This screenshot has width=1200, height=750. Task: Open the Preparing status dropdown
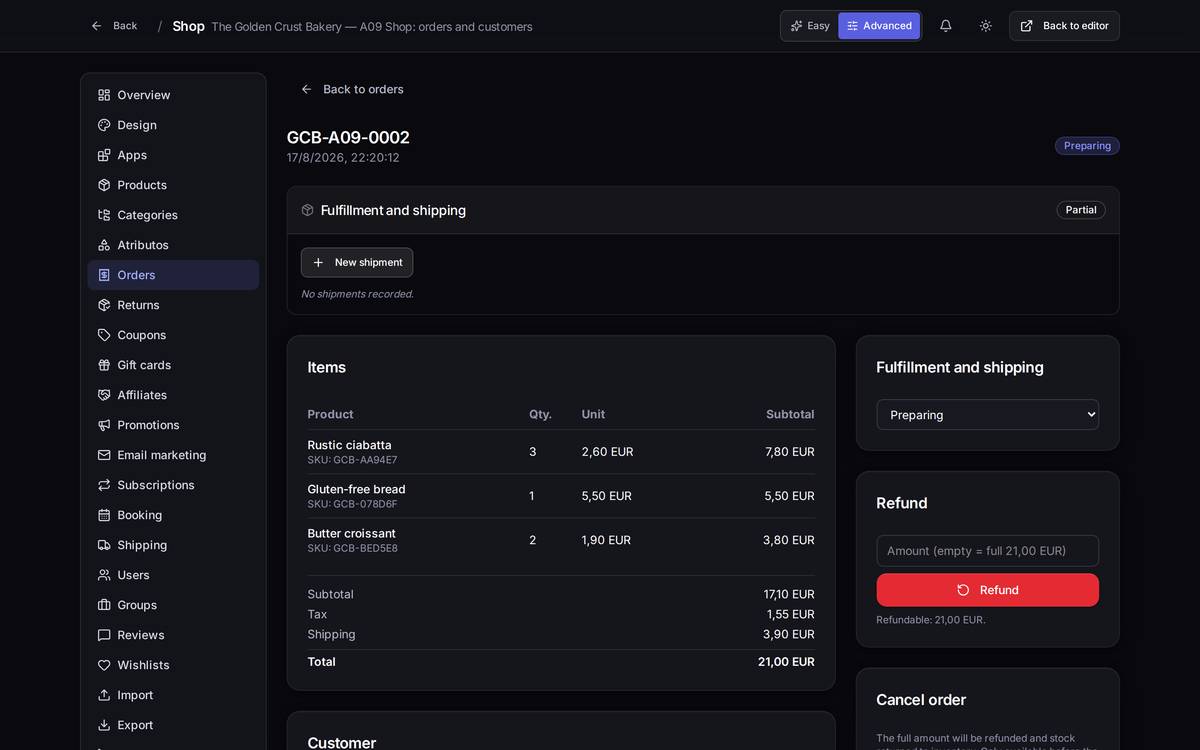(x=988, y=415)
